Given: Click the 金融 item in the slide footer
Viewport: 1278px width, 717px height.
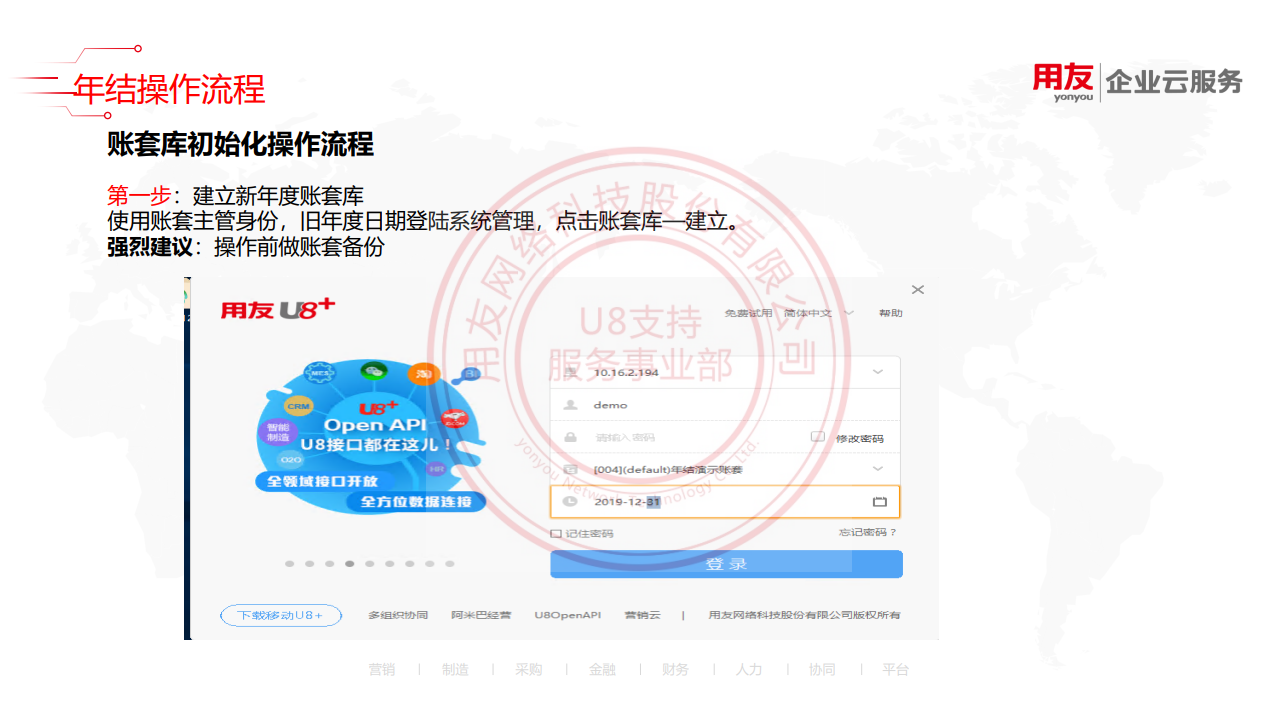Looking at the screenshot, I should tap(602, 670).
